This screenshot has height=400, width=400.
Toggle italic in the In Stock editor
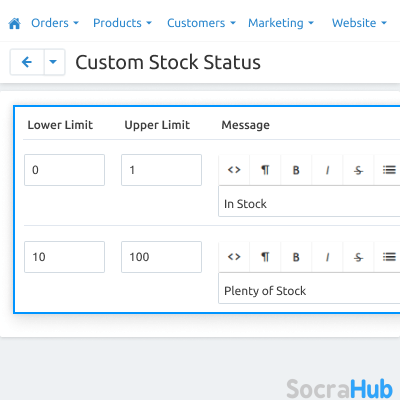coord(327,170)
